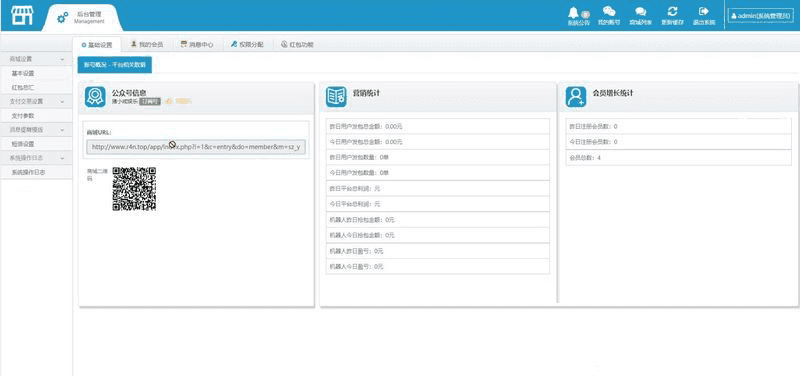Image resolution: width=800 pixels, height=376 pixels.
Task: Click the 商城URL label
Action: (x=99, y=132)
